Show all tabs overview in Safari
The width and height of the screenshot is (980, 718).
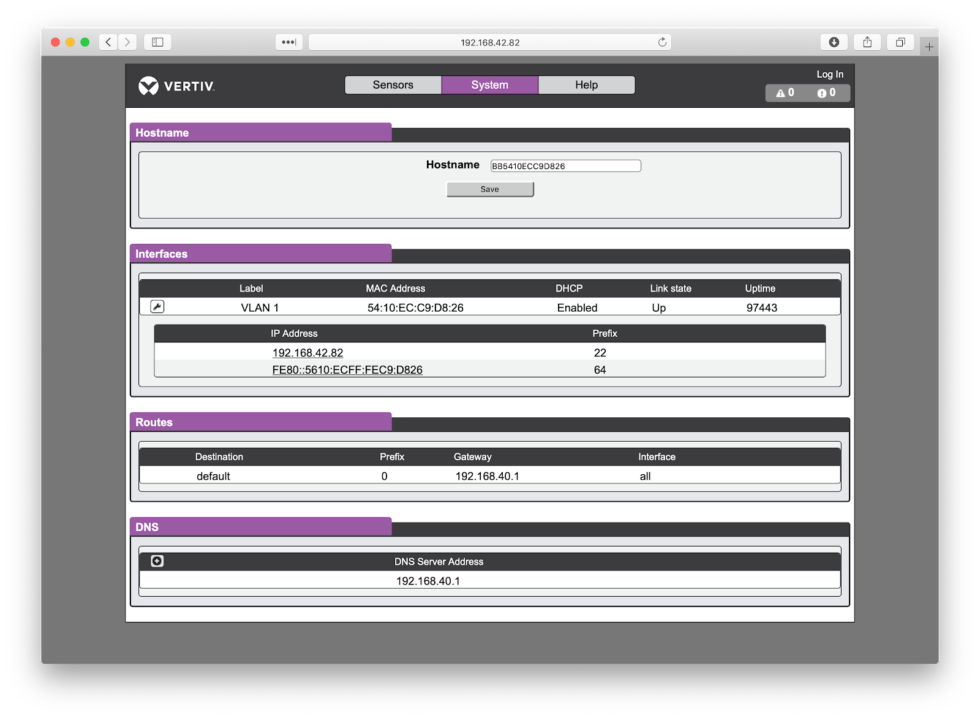click(900, 42)
